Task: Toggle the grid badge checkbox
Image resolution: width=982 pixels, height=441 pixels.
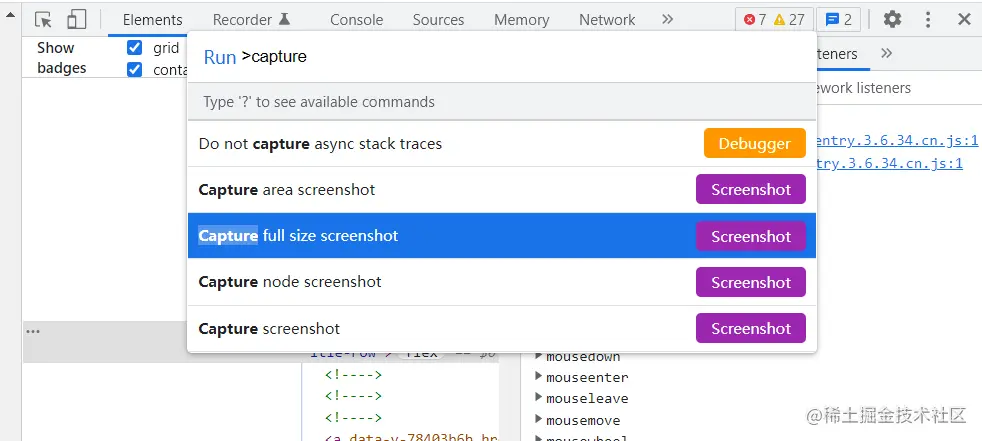Action: point(135,47)
